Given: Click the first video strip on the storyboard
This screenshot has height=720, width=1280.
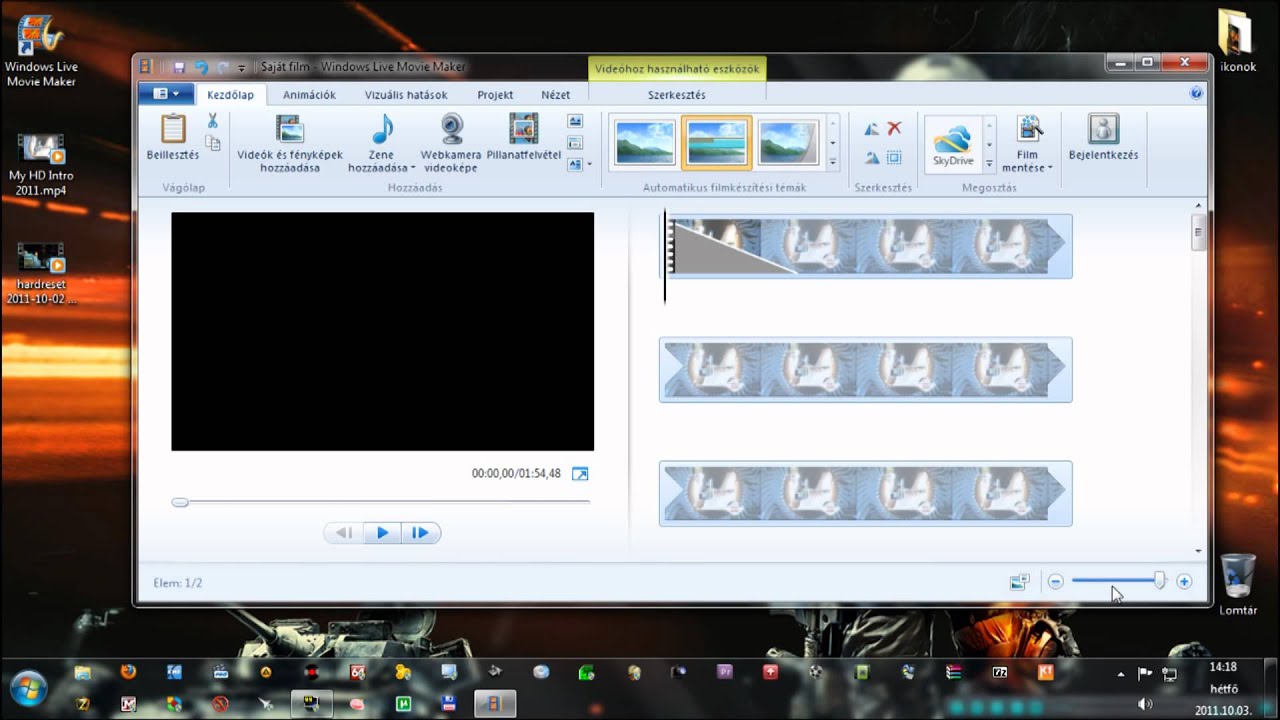Looking at the screenshot, I should click(x=866, y=246).
